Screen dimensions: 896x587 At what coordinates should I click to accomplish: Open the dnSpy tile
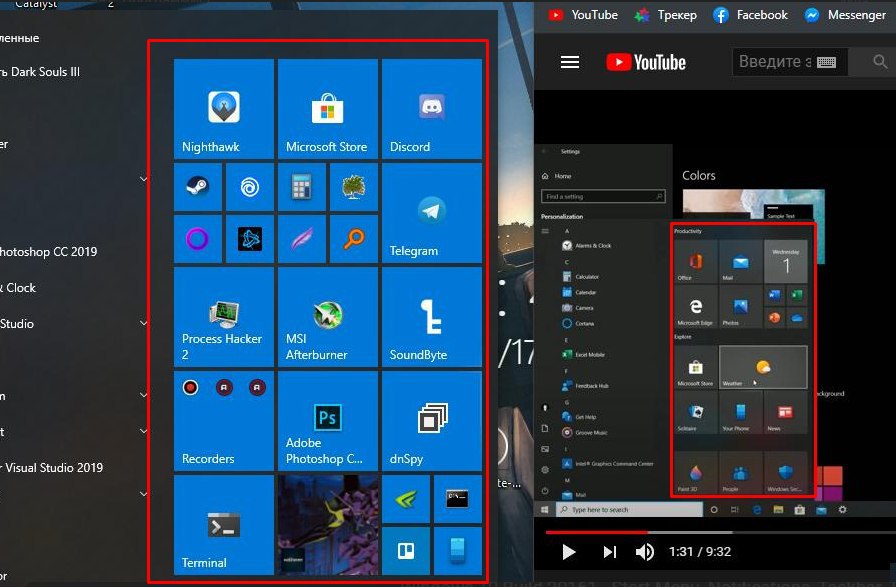pos(431,421)
